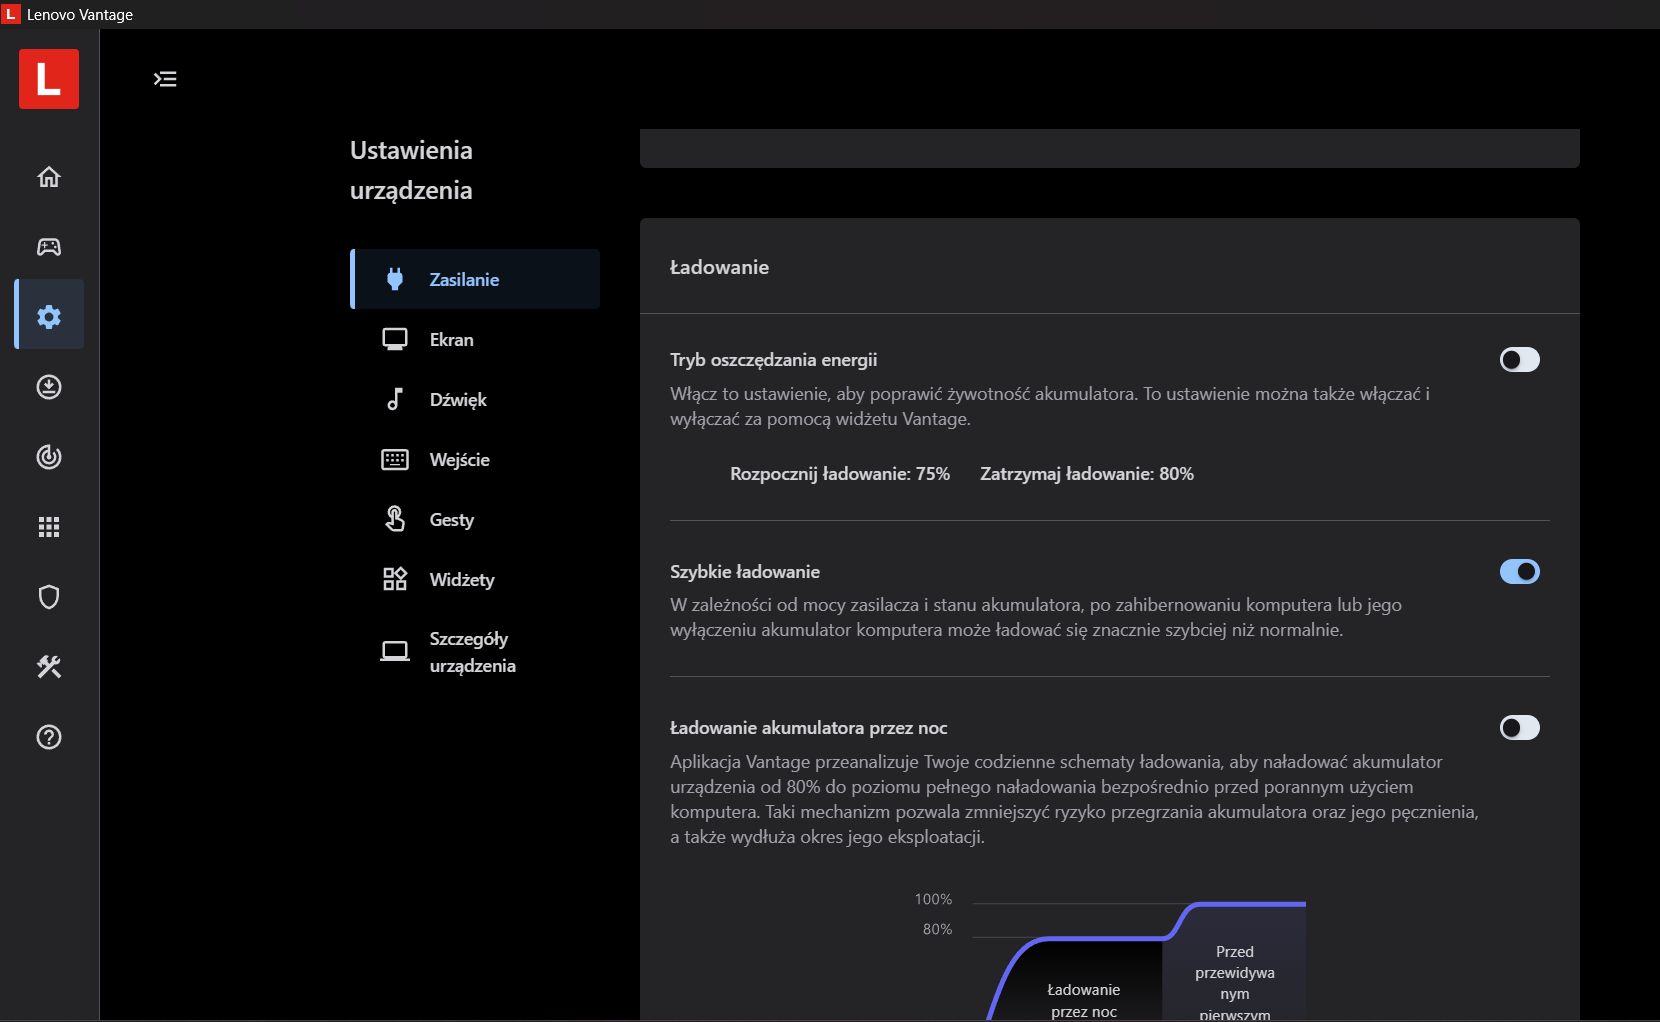Click the Szybkie ładowanie label
Viewport: 1660px width, 1022px height.
tap(745, 572)
